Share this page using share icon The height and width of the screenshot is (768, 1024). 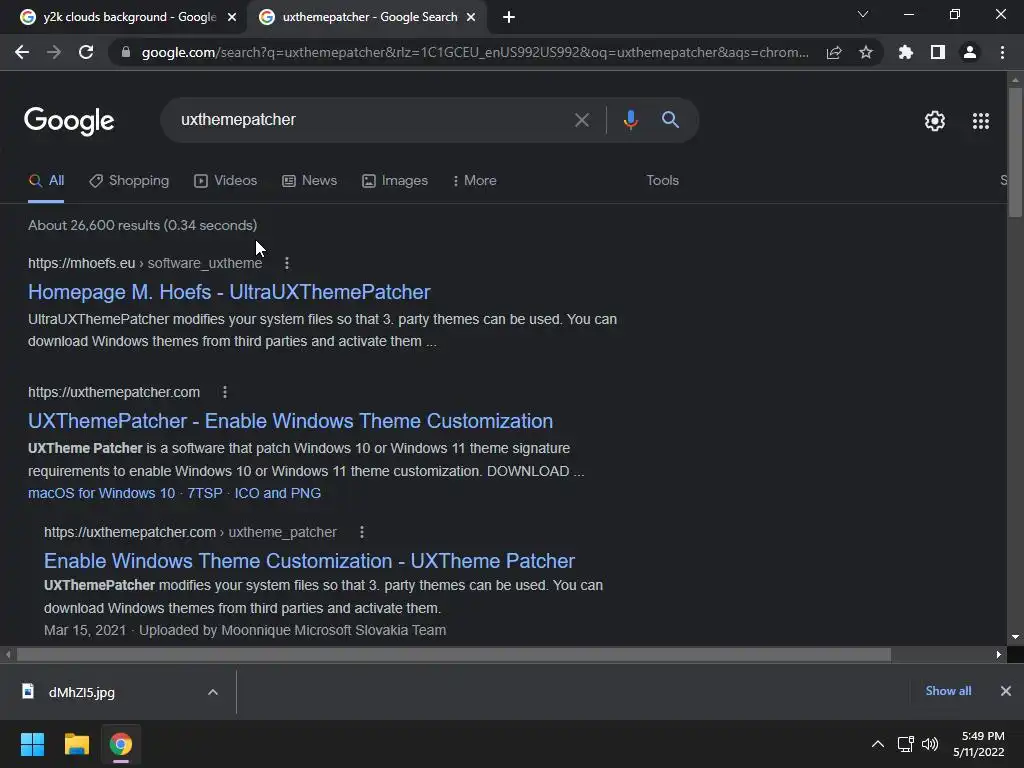coord(834,52)
